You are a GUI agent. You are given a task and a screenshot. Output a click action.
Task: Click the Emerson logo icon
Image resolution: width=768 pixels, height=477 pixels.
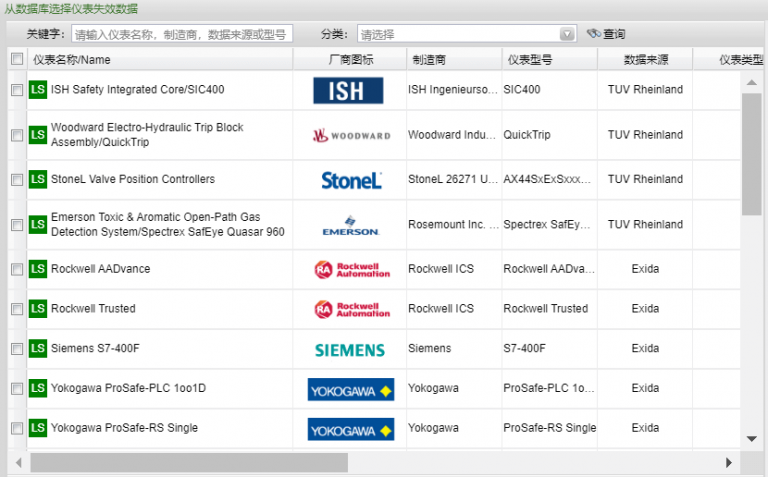click(350, 225)
